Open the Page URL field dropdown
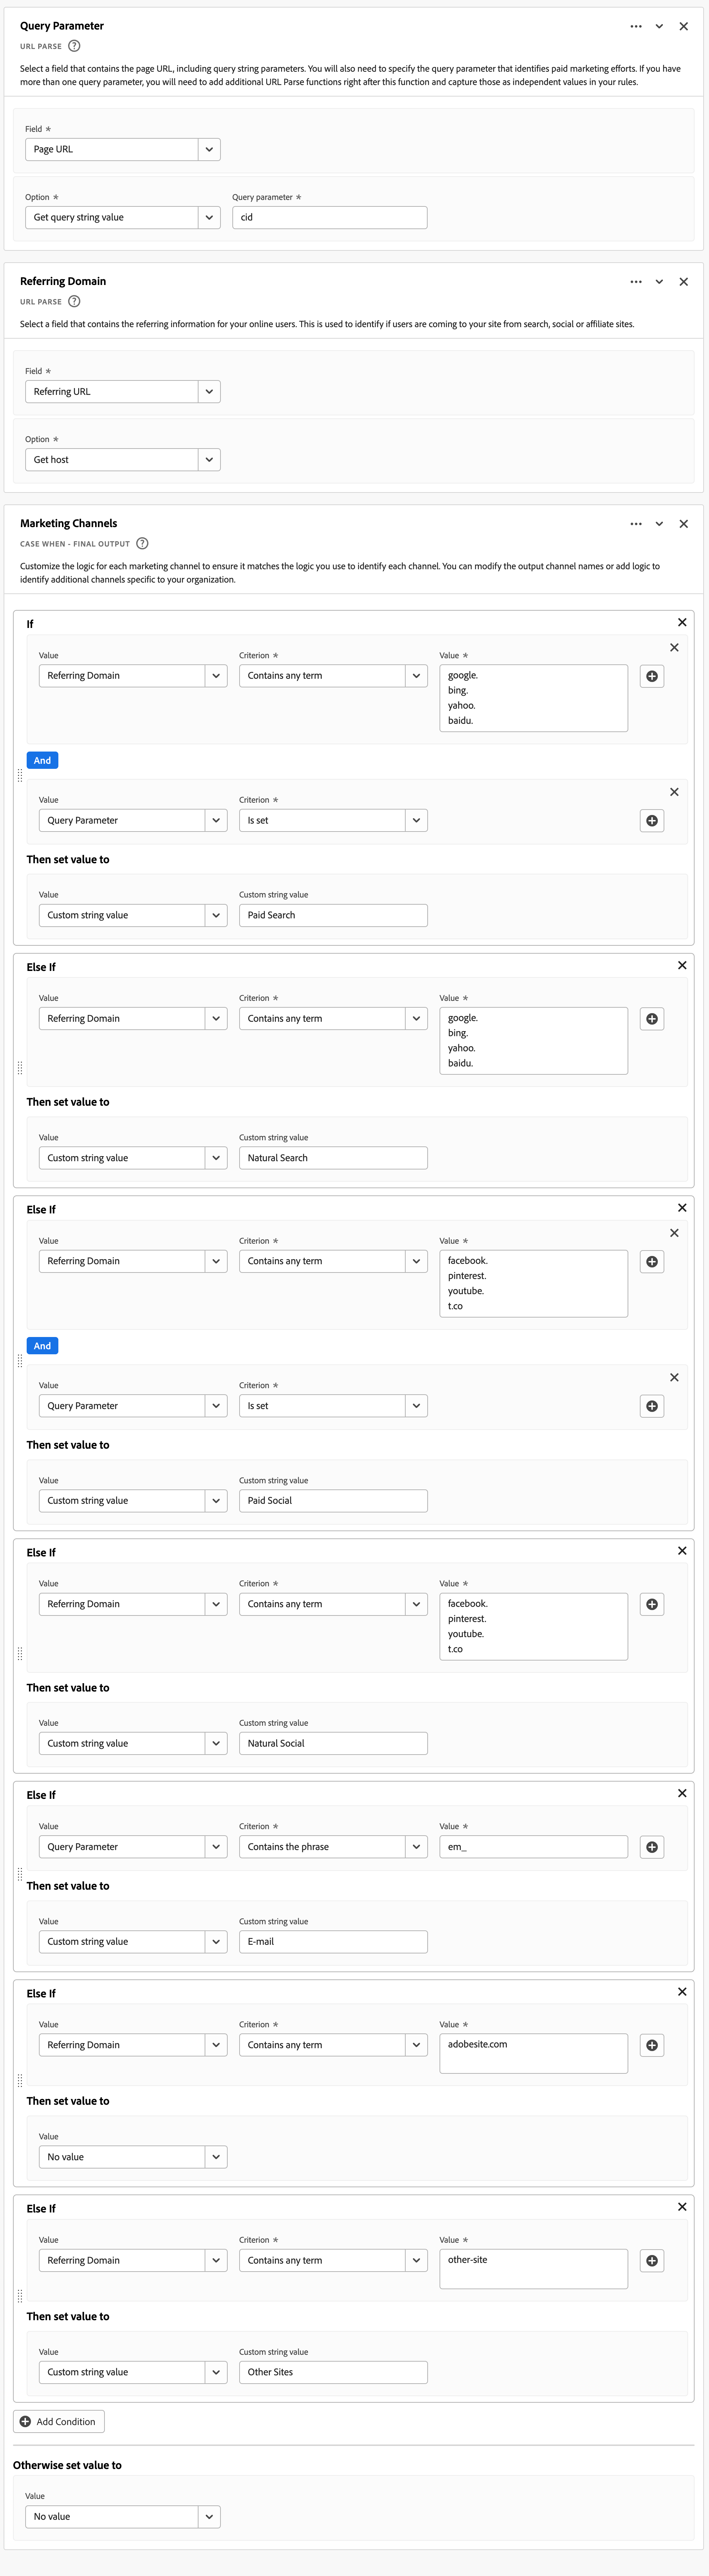709x2576 pixels. pyautogui.click(x=209, y=150)
